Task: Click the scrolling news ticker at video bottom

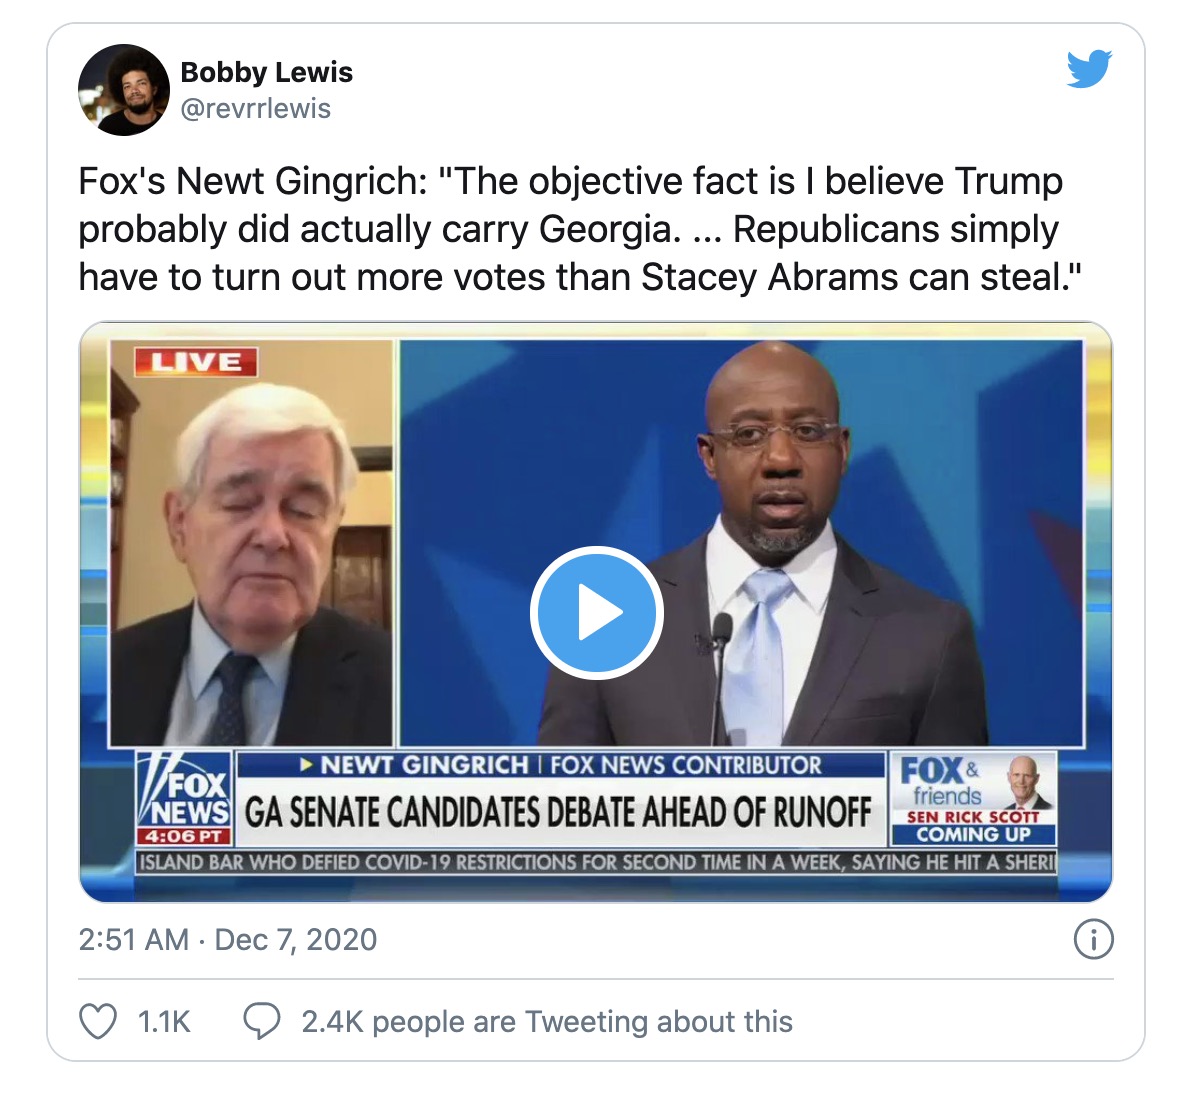Action: click(596, 862)
